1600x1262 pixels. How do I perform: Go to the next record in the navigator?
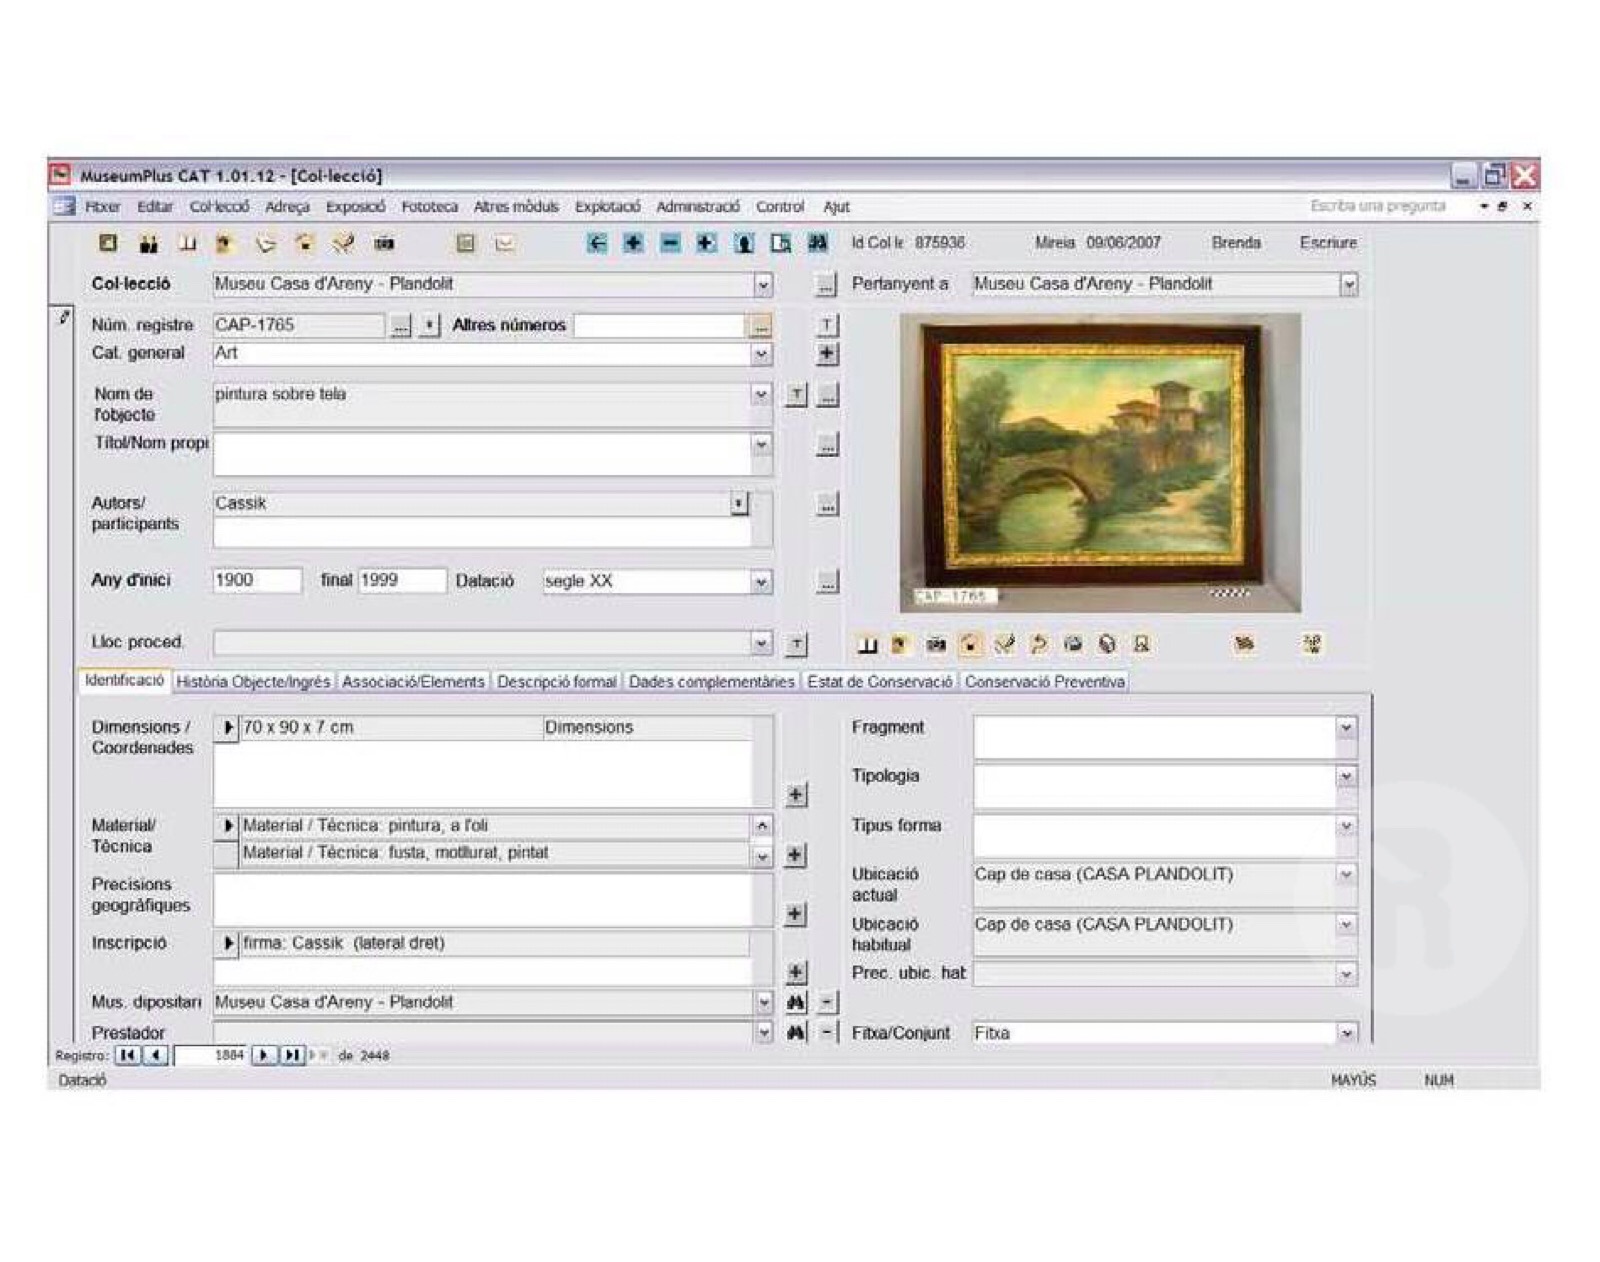click(264, 1055)
